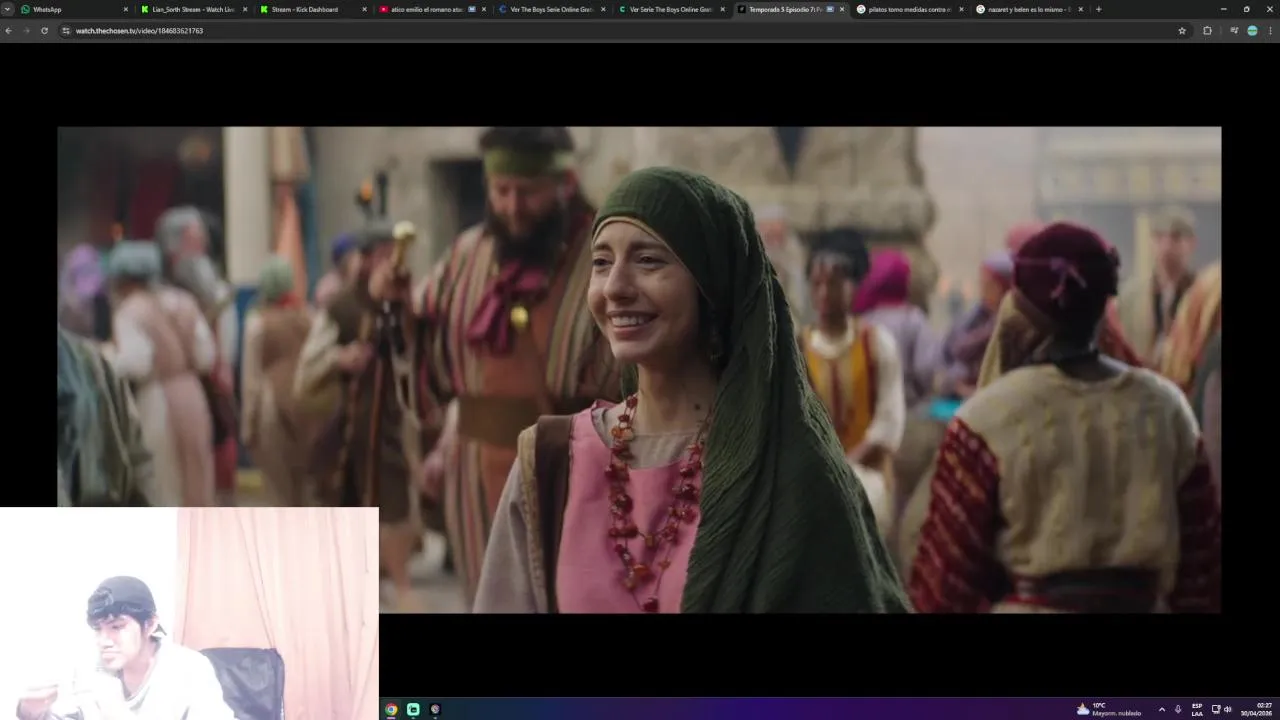Switch to the Stream - Kick Dashboard tab
Viewport: 1280px width, 720px height.
coord(313,9)
